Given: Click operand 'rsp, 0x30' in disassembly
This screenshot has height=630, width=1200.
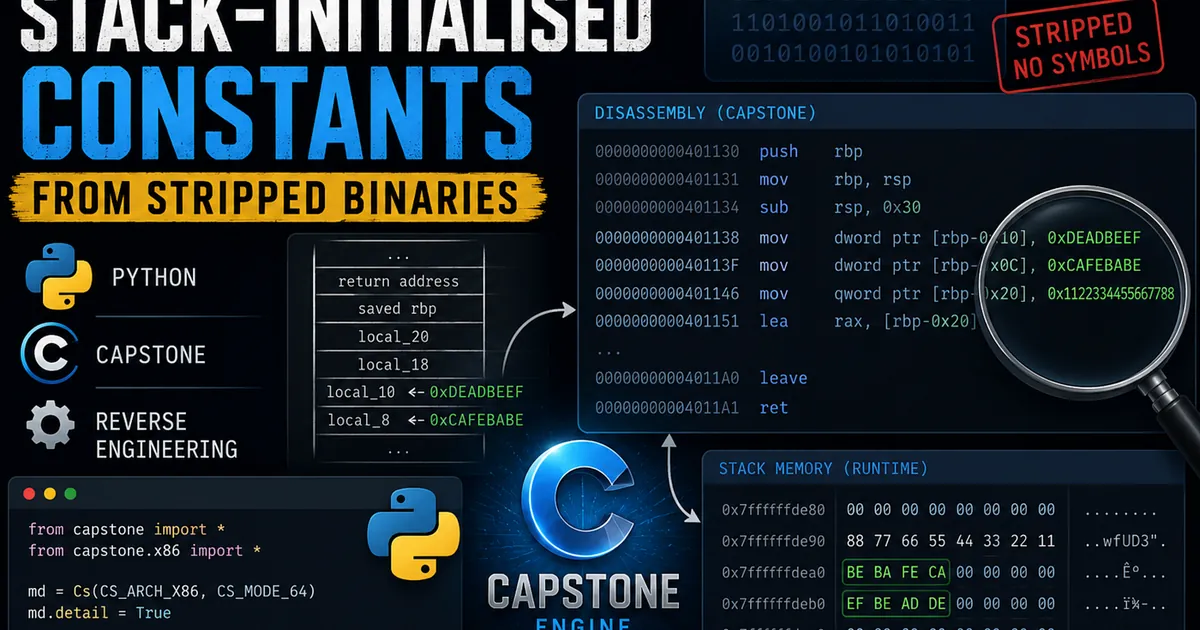Looking at the screenshot, I should pos(877,208).
